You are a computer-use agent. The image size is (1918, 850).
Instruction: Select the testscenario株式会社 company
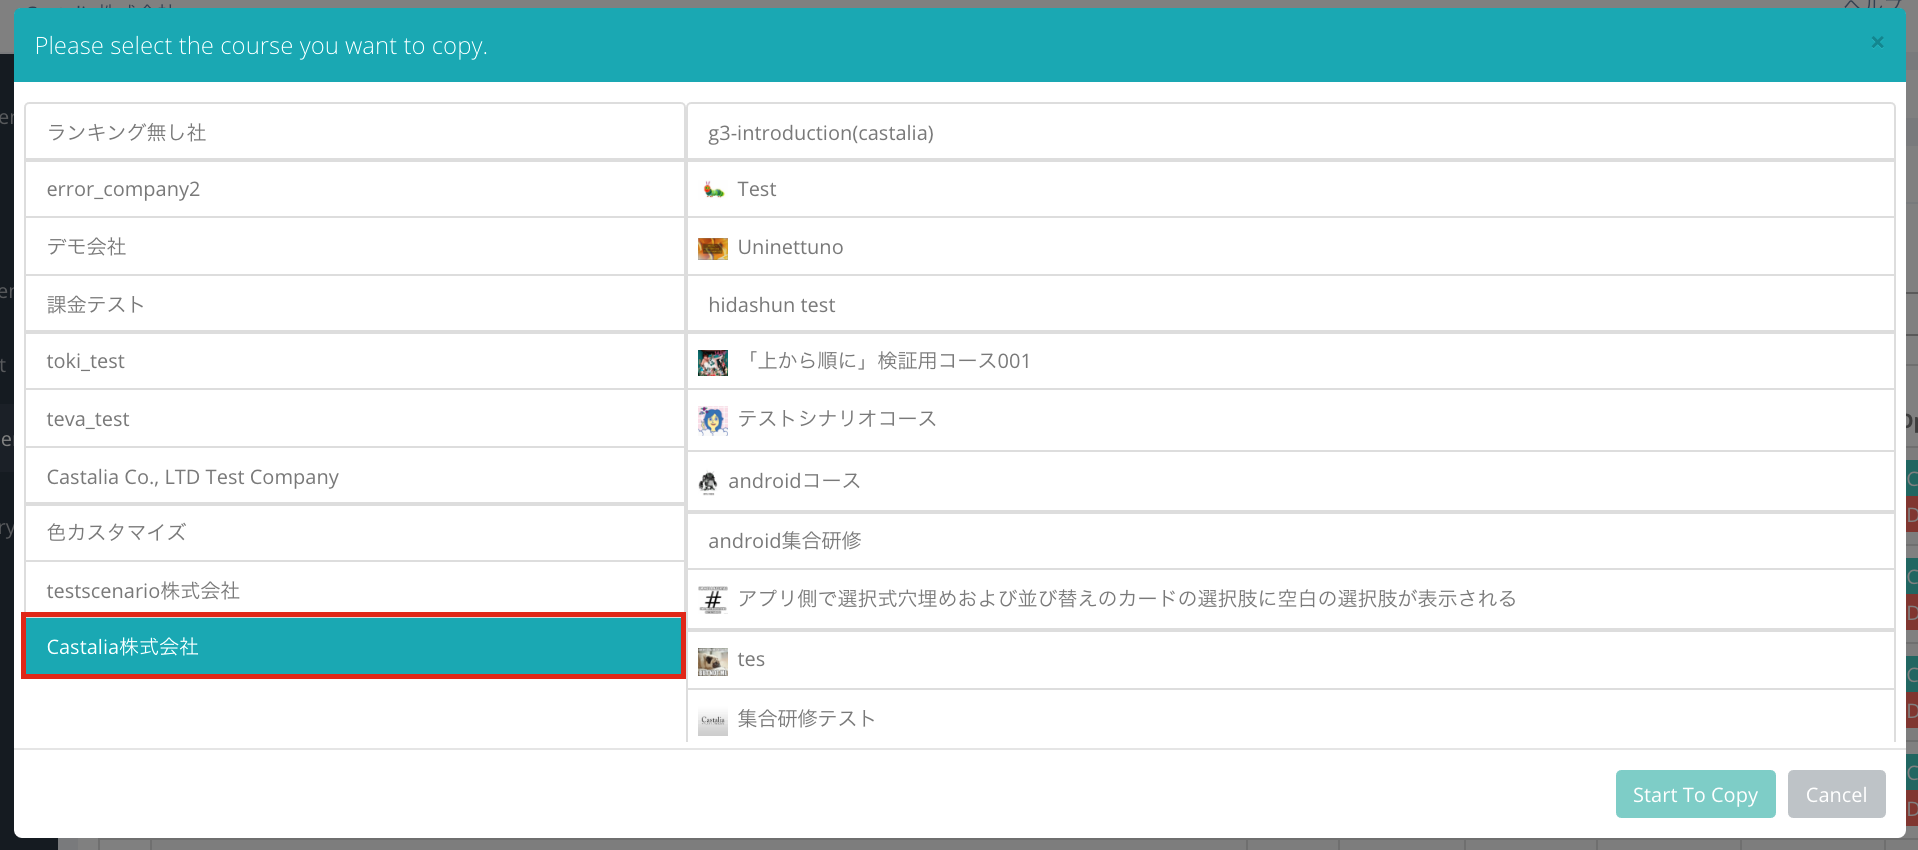tap(355, 590)
